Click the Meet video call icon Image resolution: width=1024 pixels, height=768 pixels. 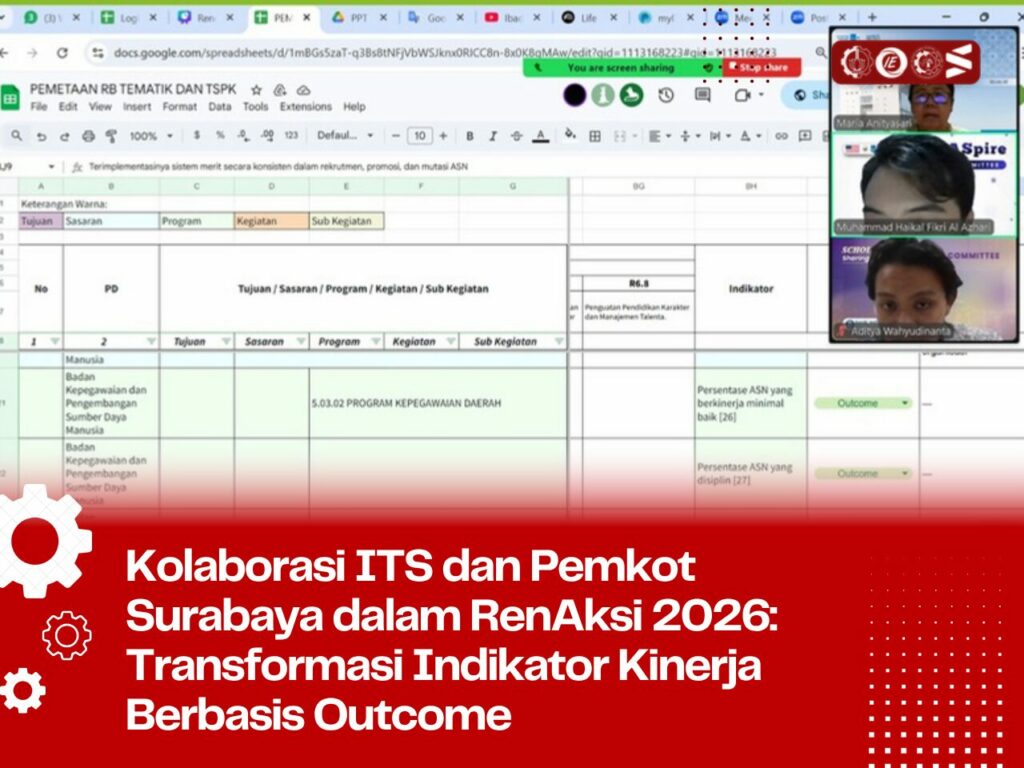pyautogui.click(x=743, y=96)
